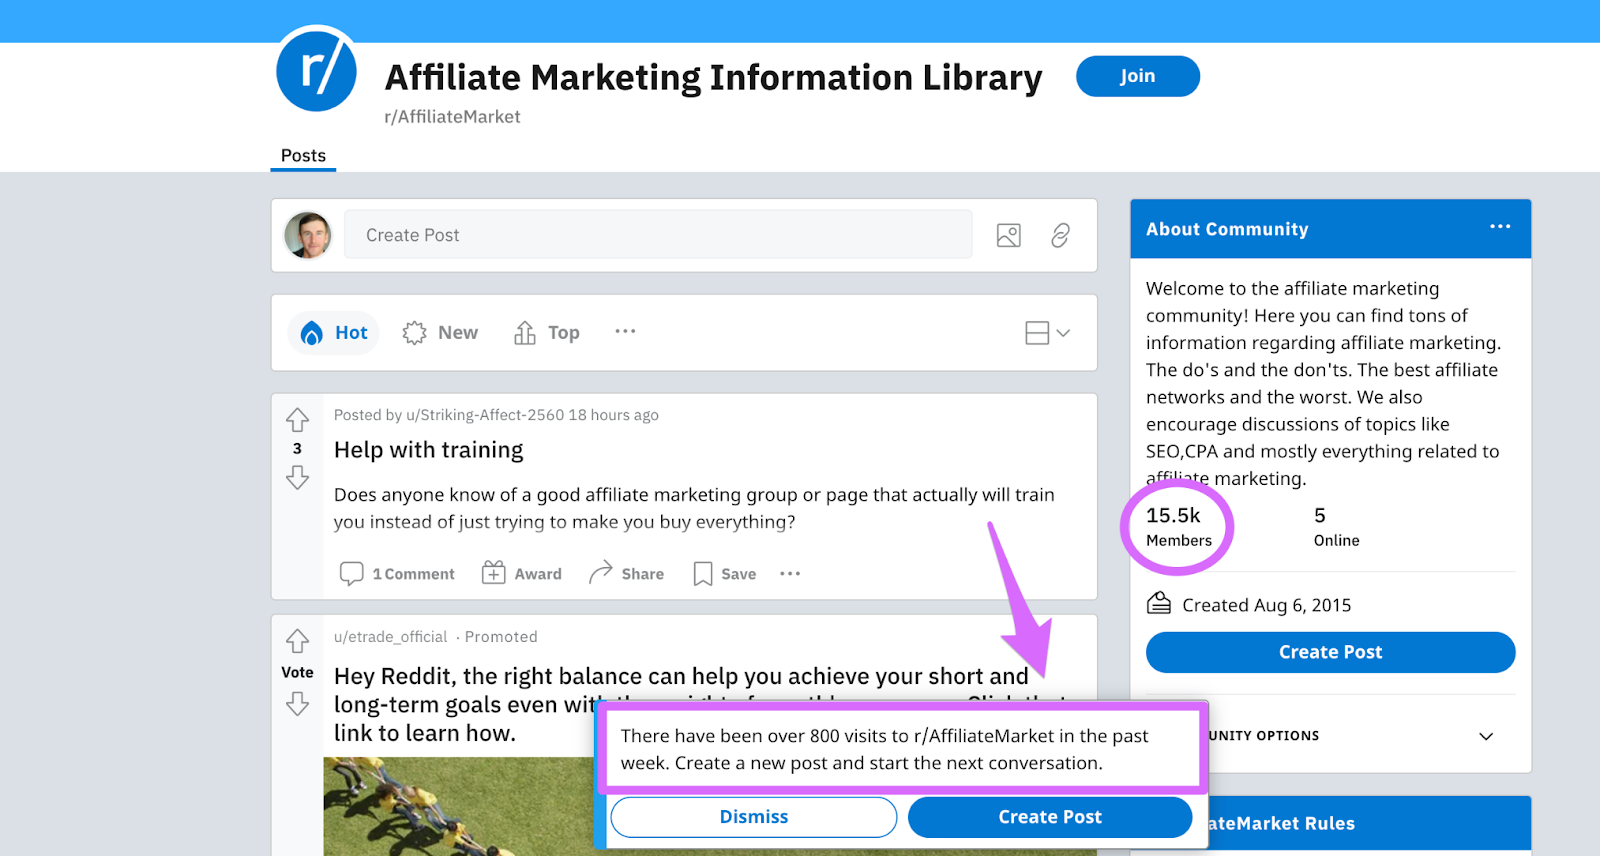
Task: Downvote the etrade_official promoted post
Action: (x=297, y=704)
